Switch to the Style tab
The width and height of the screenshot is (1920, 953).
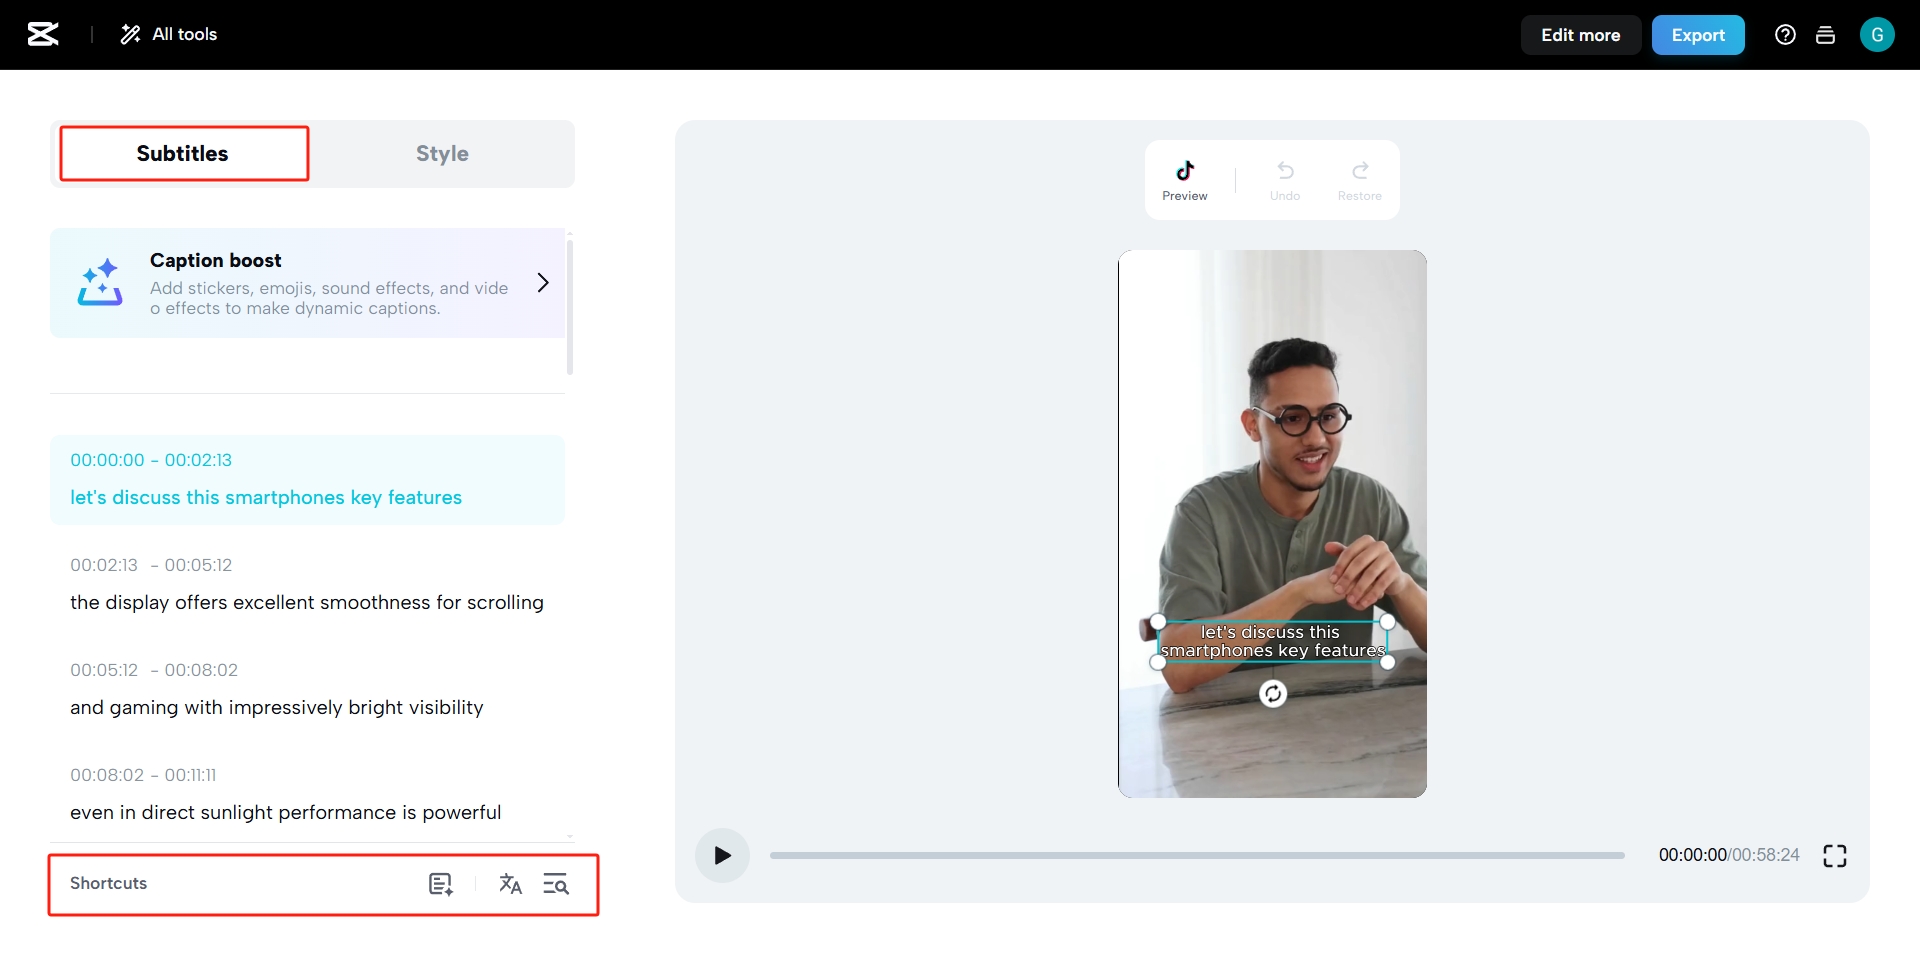pyautogui.click(x=441, y=153)
